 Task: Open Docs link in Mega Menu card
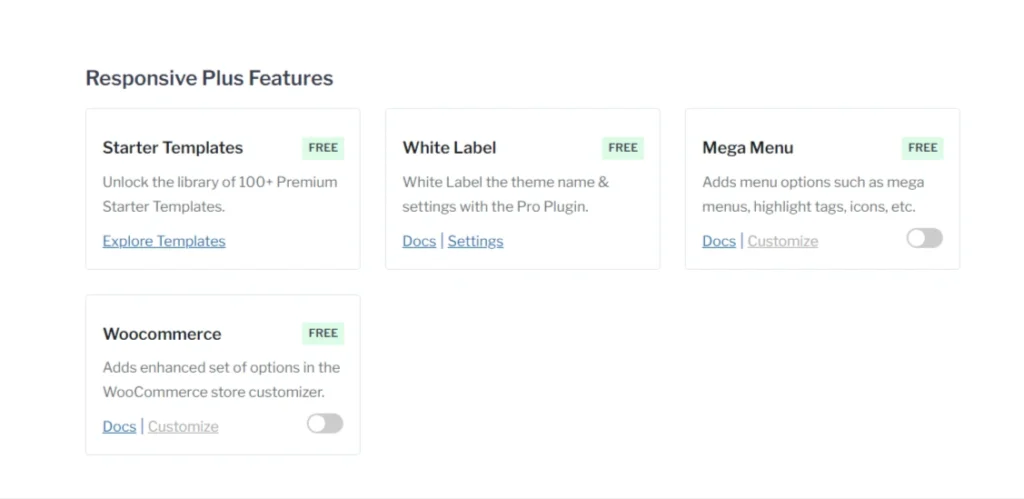(719, 241)
